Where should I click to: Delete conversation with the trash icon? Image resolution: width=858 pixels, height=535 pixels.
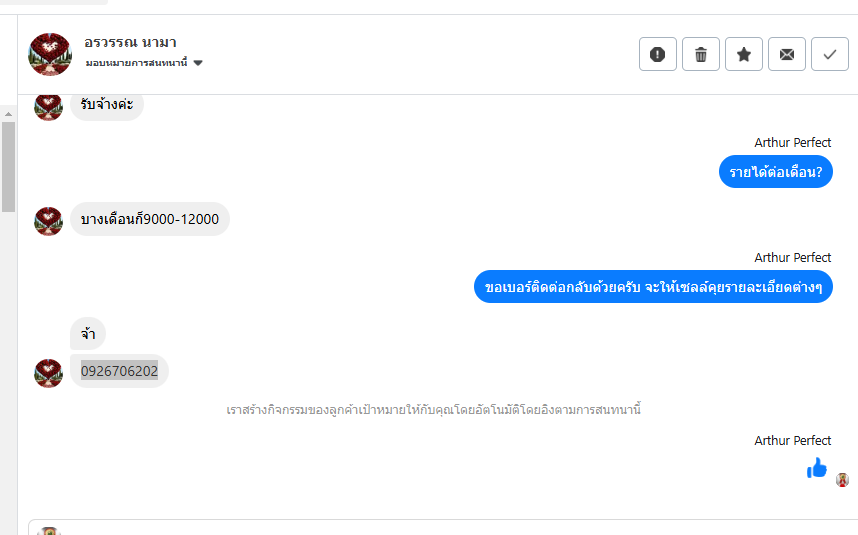(700, 54)
